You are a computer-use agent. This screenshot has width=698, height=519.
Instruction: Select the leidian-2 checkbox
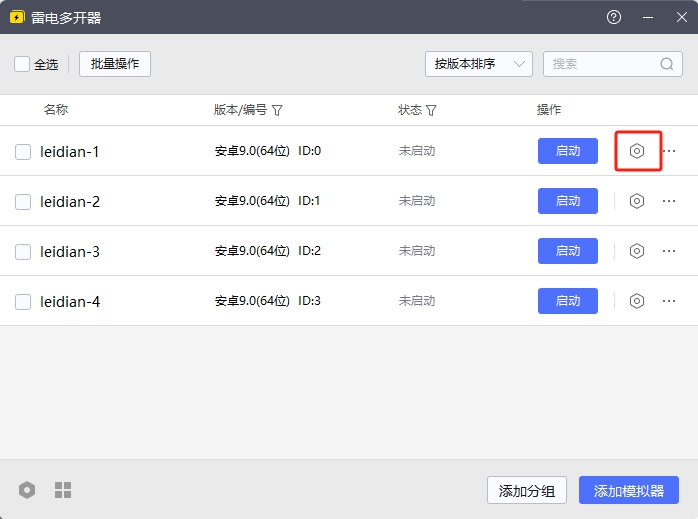(x=23, y=202)
